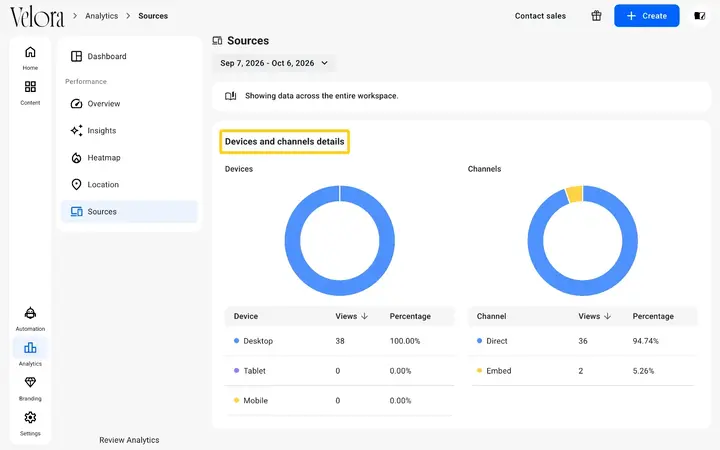Click the 94.74% Direct percentage
The height and width of the screenshot is (450, 720).
pos(646,341)
